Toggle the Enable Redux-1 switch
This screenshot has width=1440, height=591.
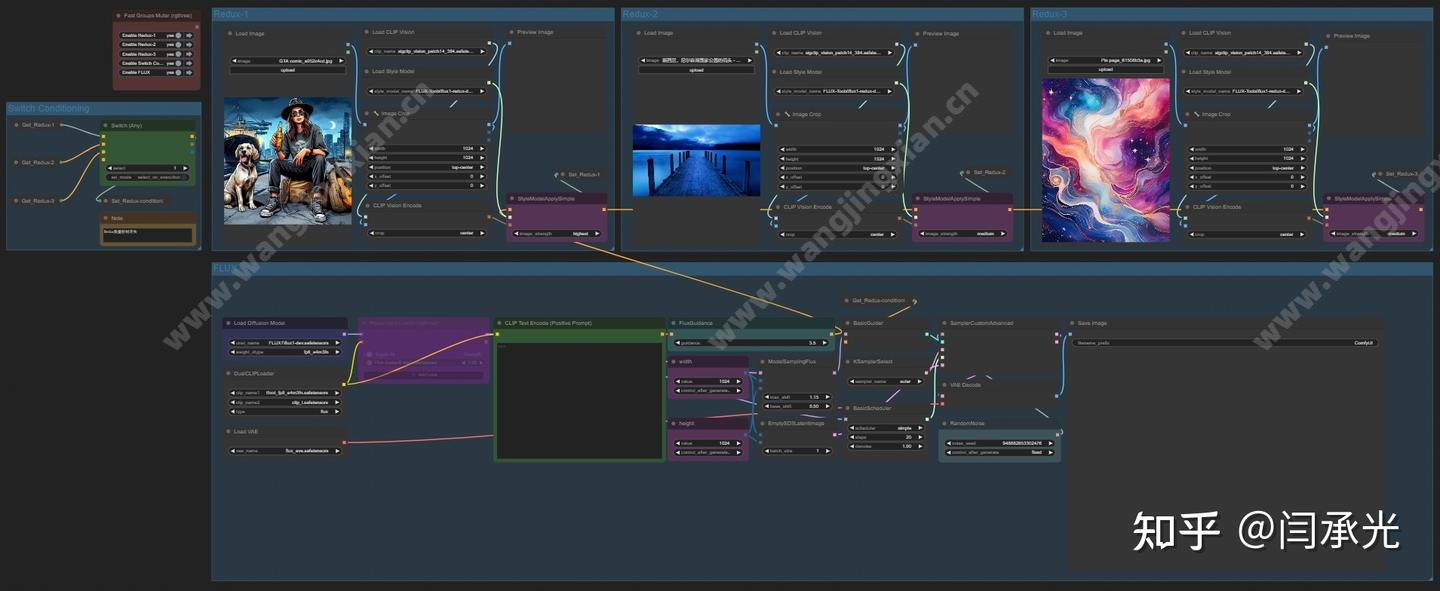[178, 35]
